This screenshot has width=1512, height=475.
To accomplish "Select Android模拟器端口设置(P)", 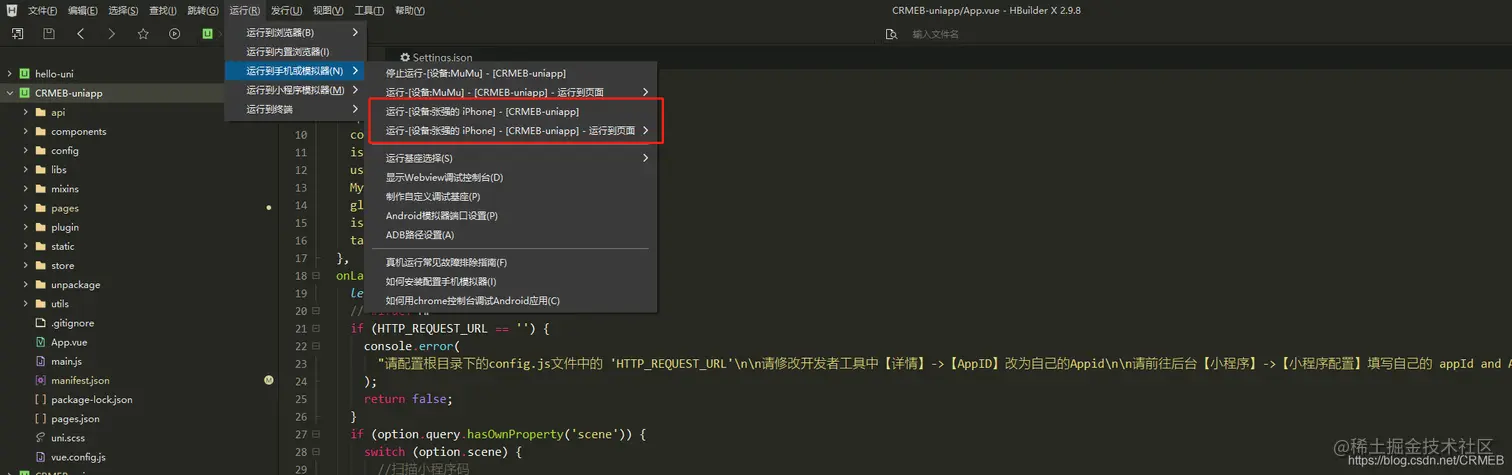I will click(x=512, y=215).
